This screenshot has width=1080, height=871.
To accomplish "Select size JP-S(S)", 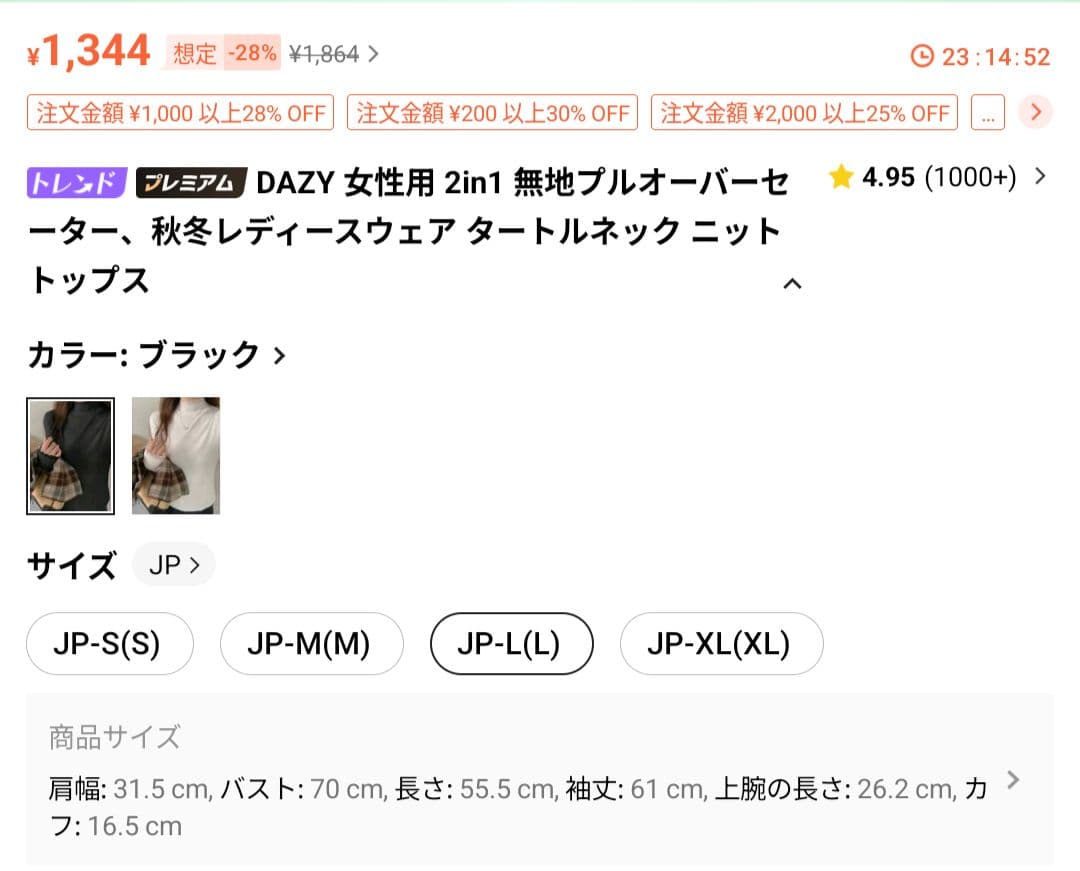I will click(110, 643).
